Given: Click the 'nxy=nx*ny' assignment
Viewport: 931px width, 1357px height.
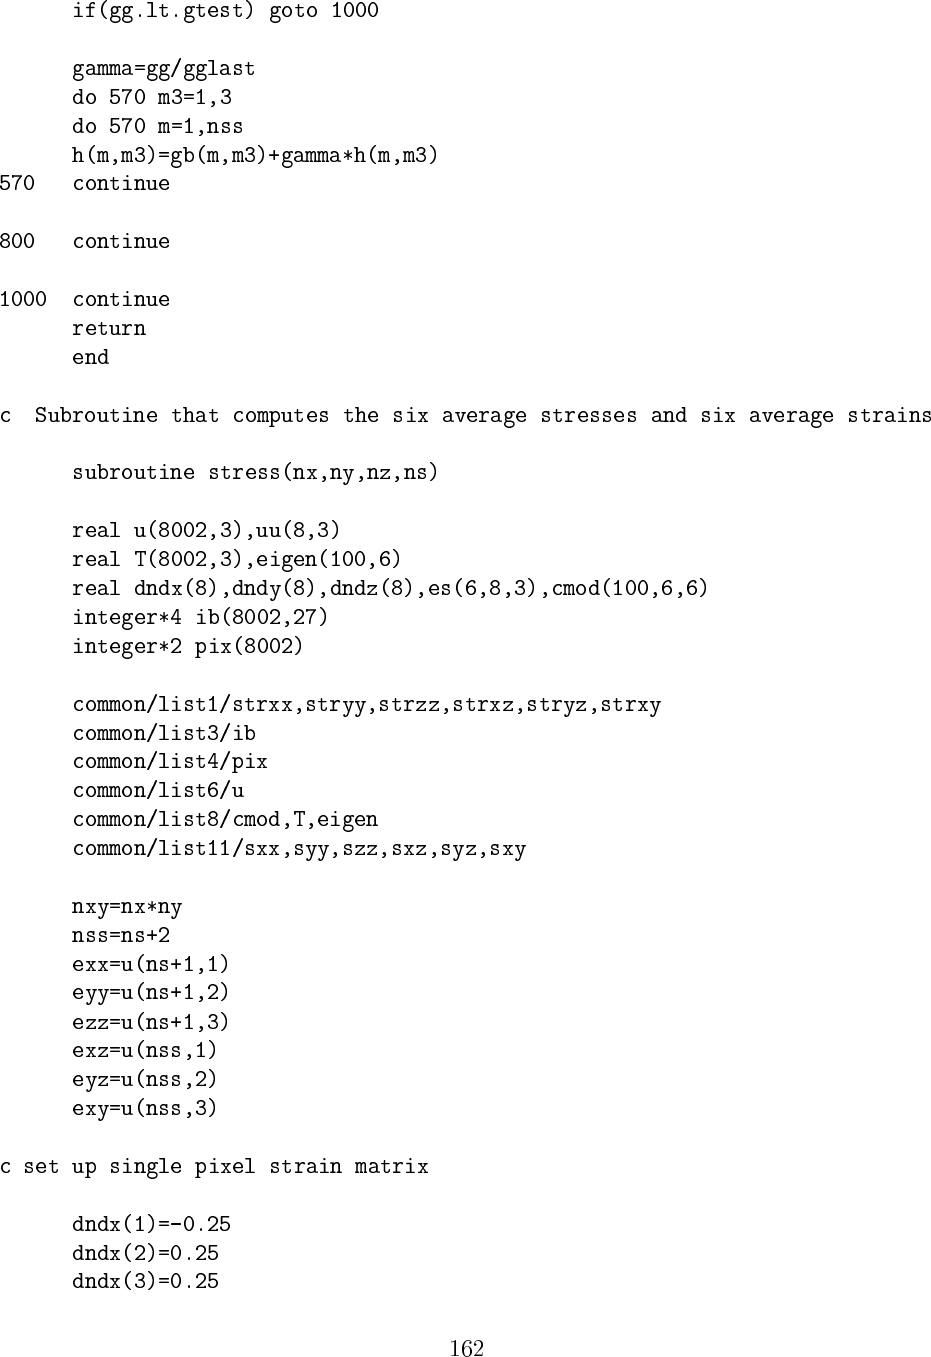Looking at the screenshot, I should (127, 908).
